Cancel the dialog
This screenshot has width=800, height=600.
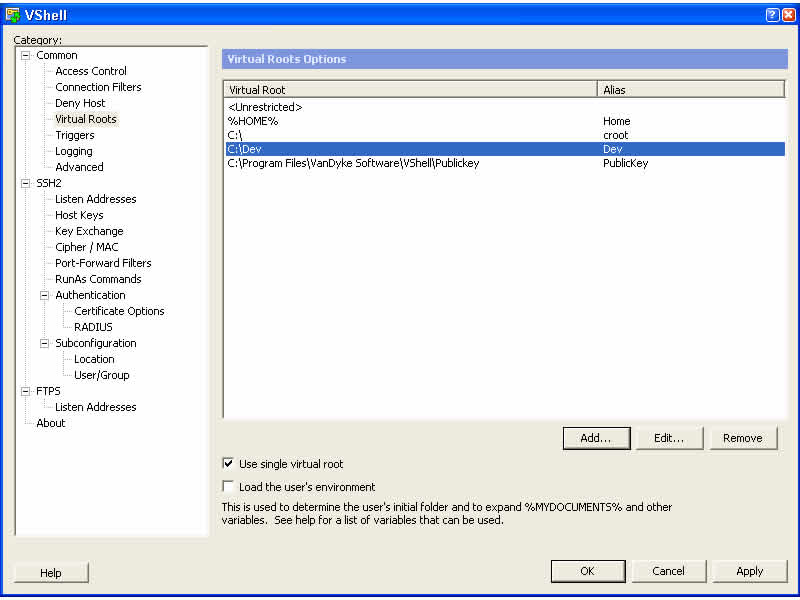[668, 571]
